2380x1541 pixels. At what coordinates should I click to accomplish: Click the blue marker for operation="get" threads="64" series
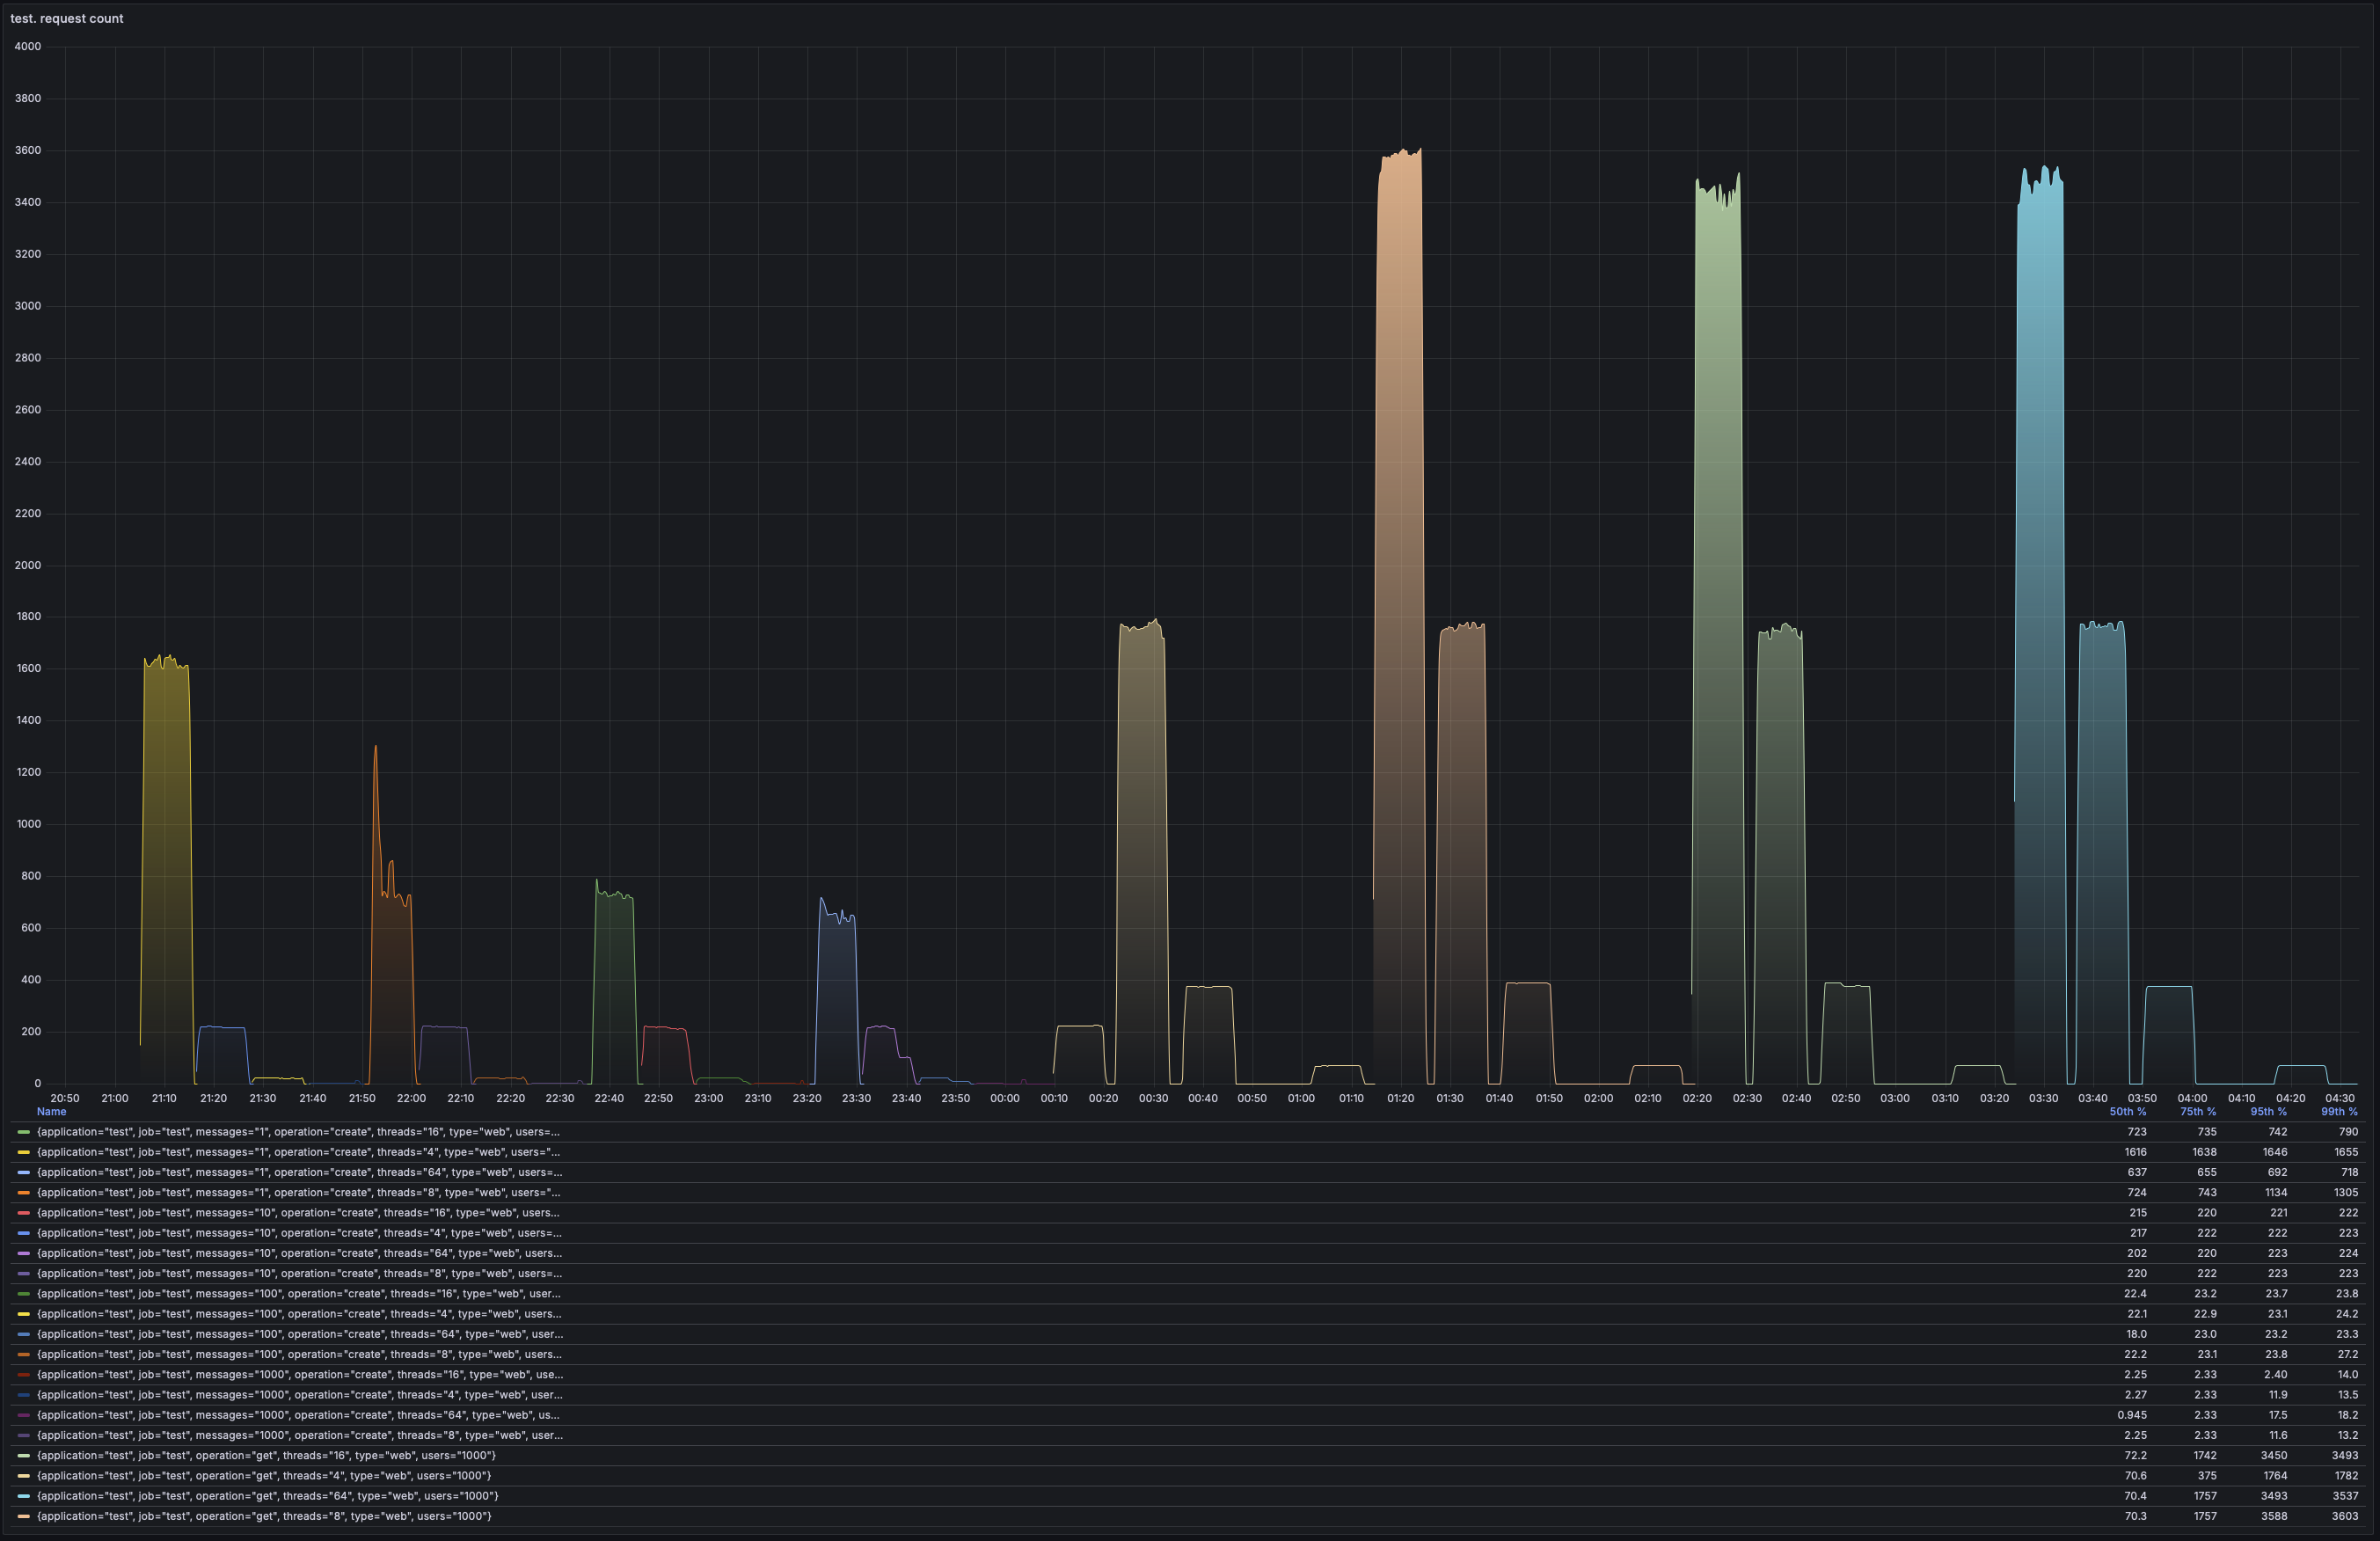click(x=22, y=1496)
